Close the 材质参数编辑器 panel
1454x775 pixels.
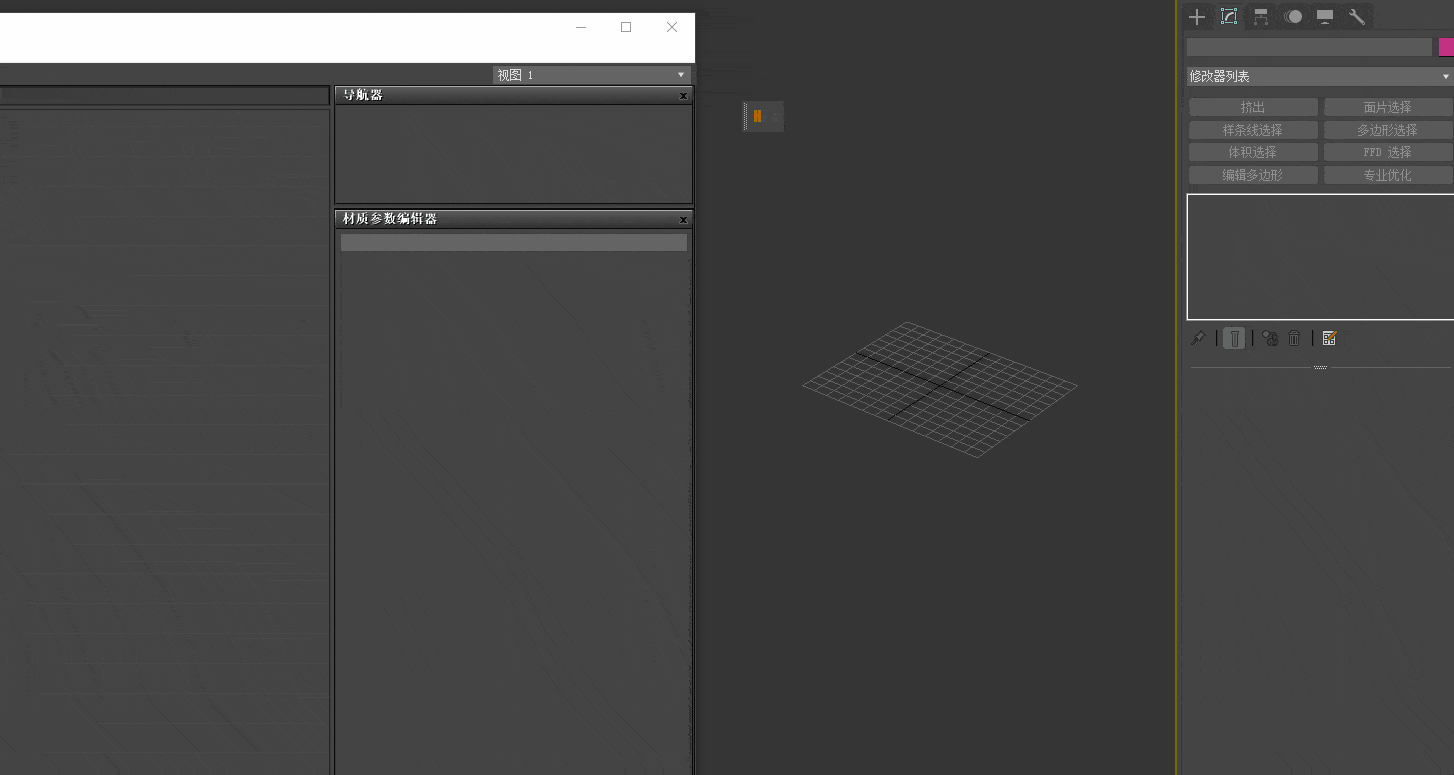(x=683, y=220)
